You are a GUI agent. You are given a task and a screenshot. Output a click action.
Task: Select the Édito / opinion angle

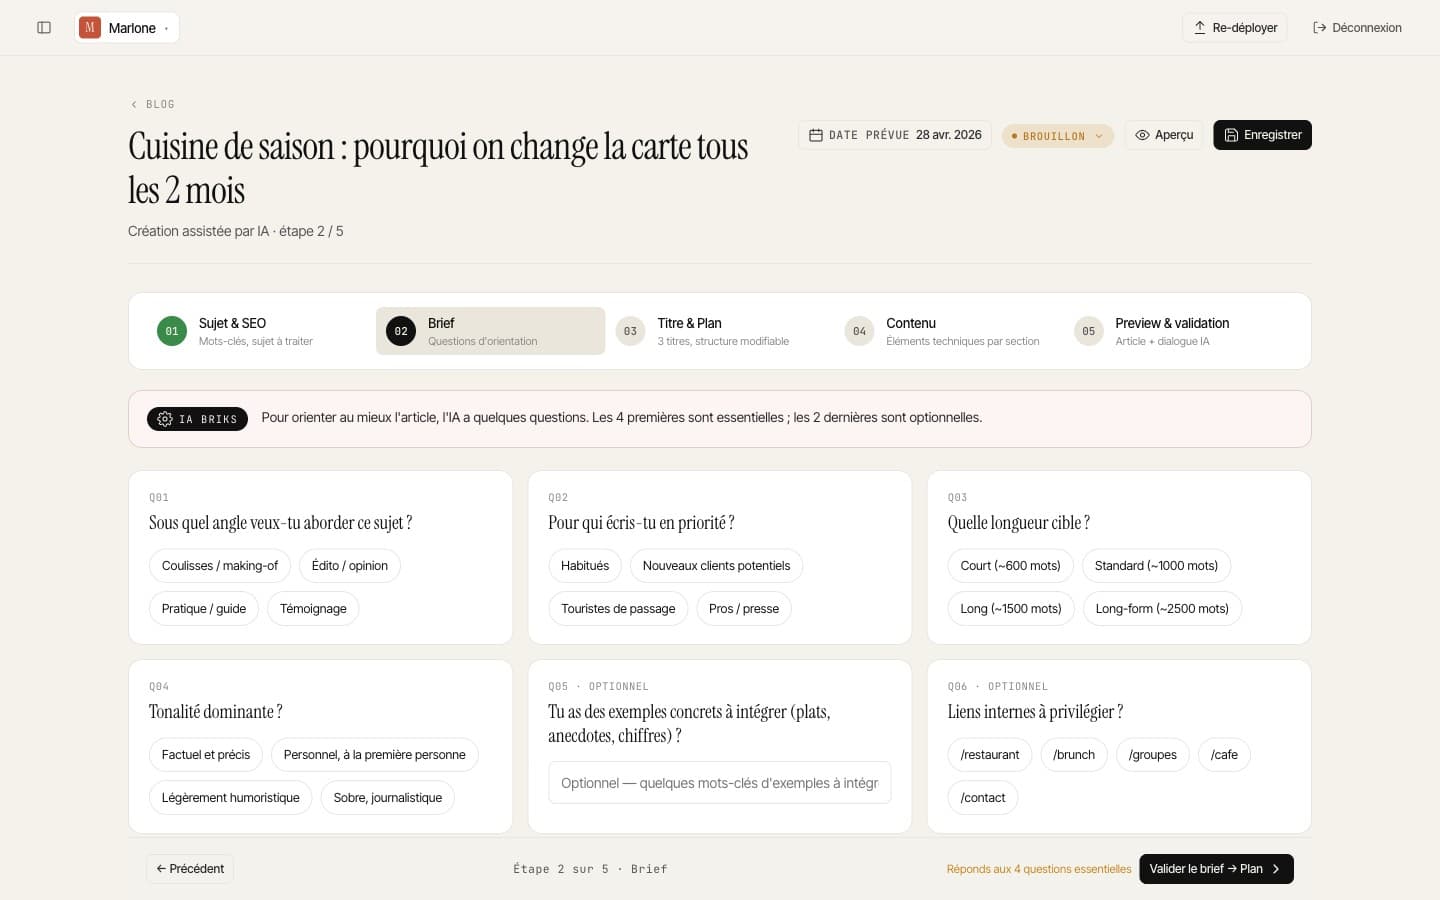(350, 566)
